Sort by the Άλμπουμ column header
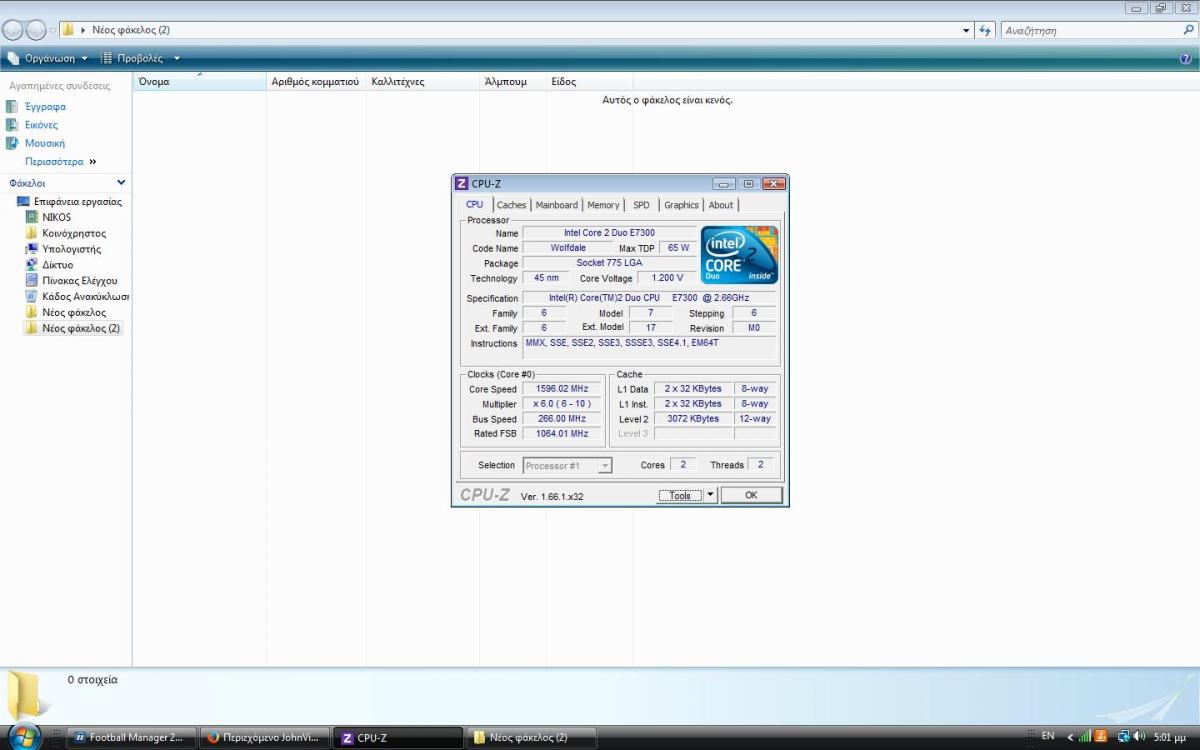The image size is (1200, 750). pyautogui.click(x=512, y=81)
